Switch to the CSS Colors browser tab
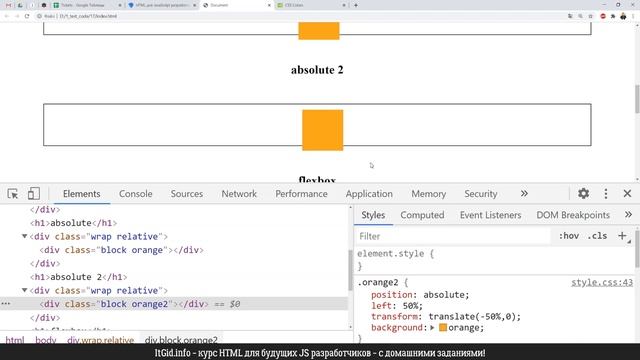 (310, 5)
